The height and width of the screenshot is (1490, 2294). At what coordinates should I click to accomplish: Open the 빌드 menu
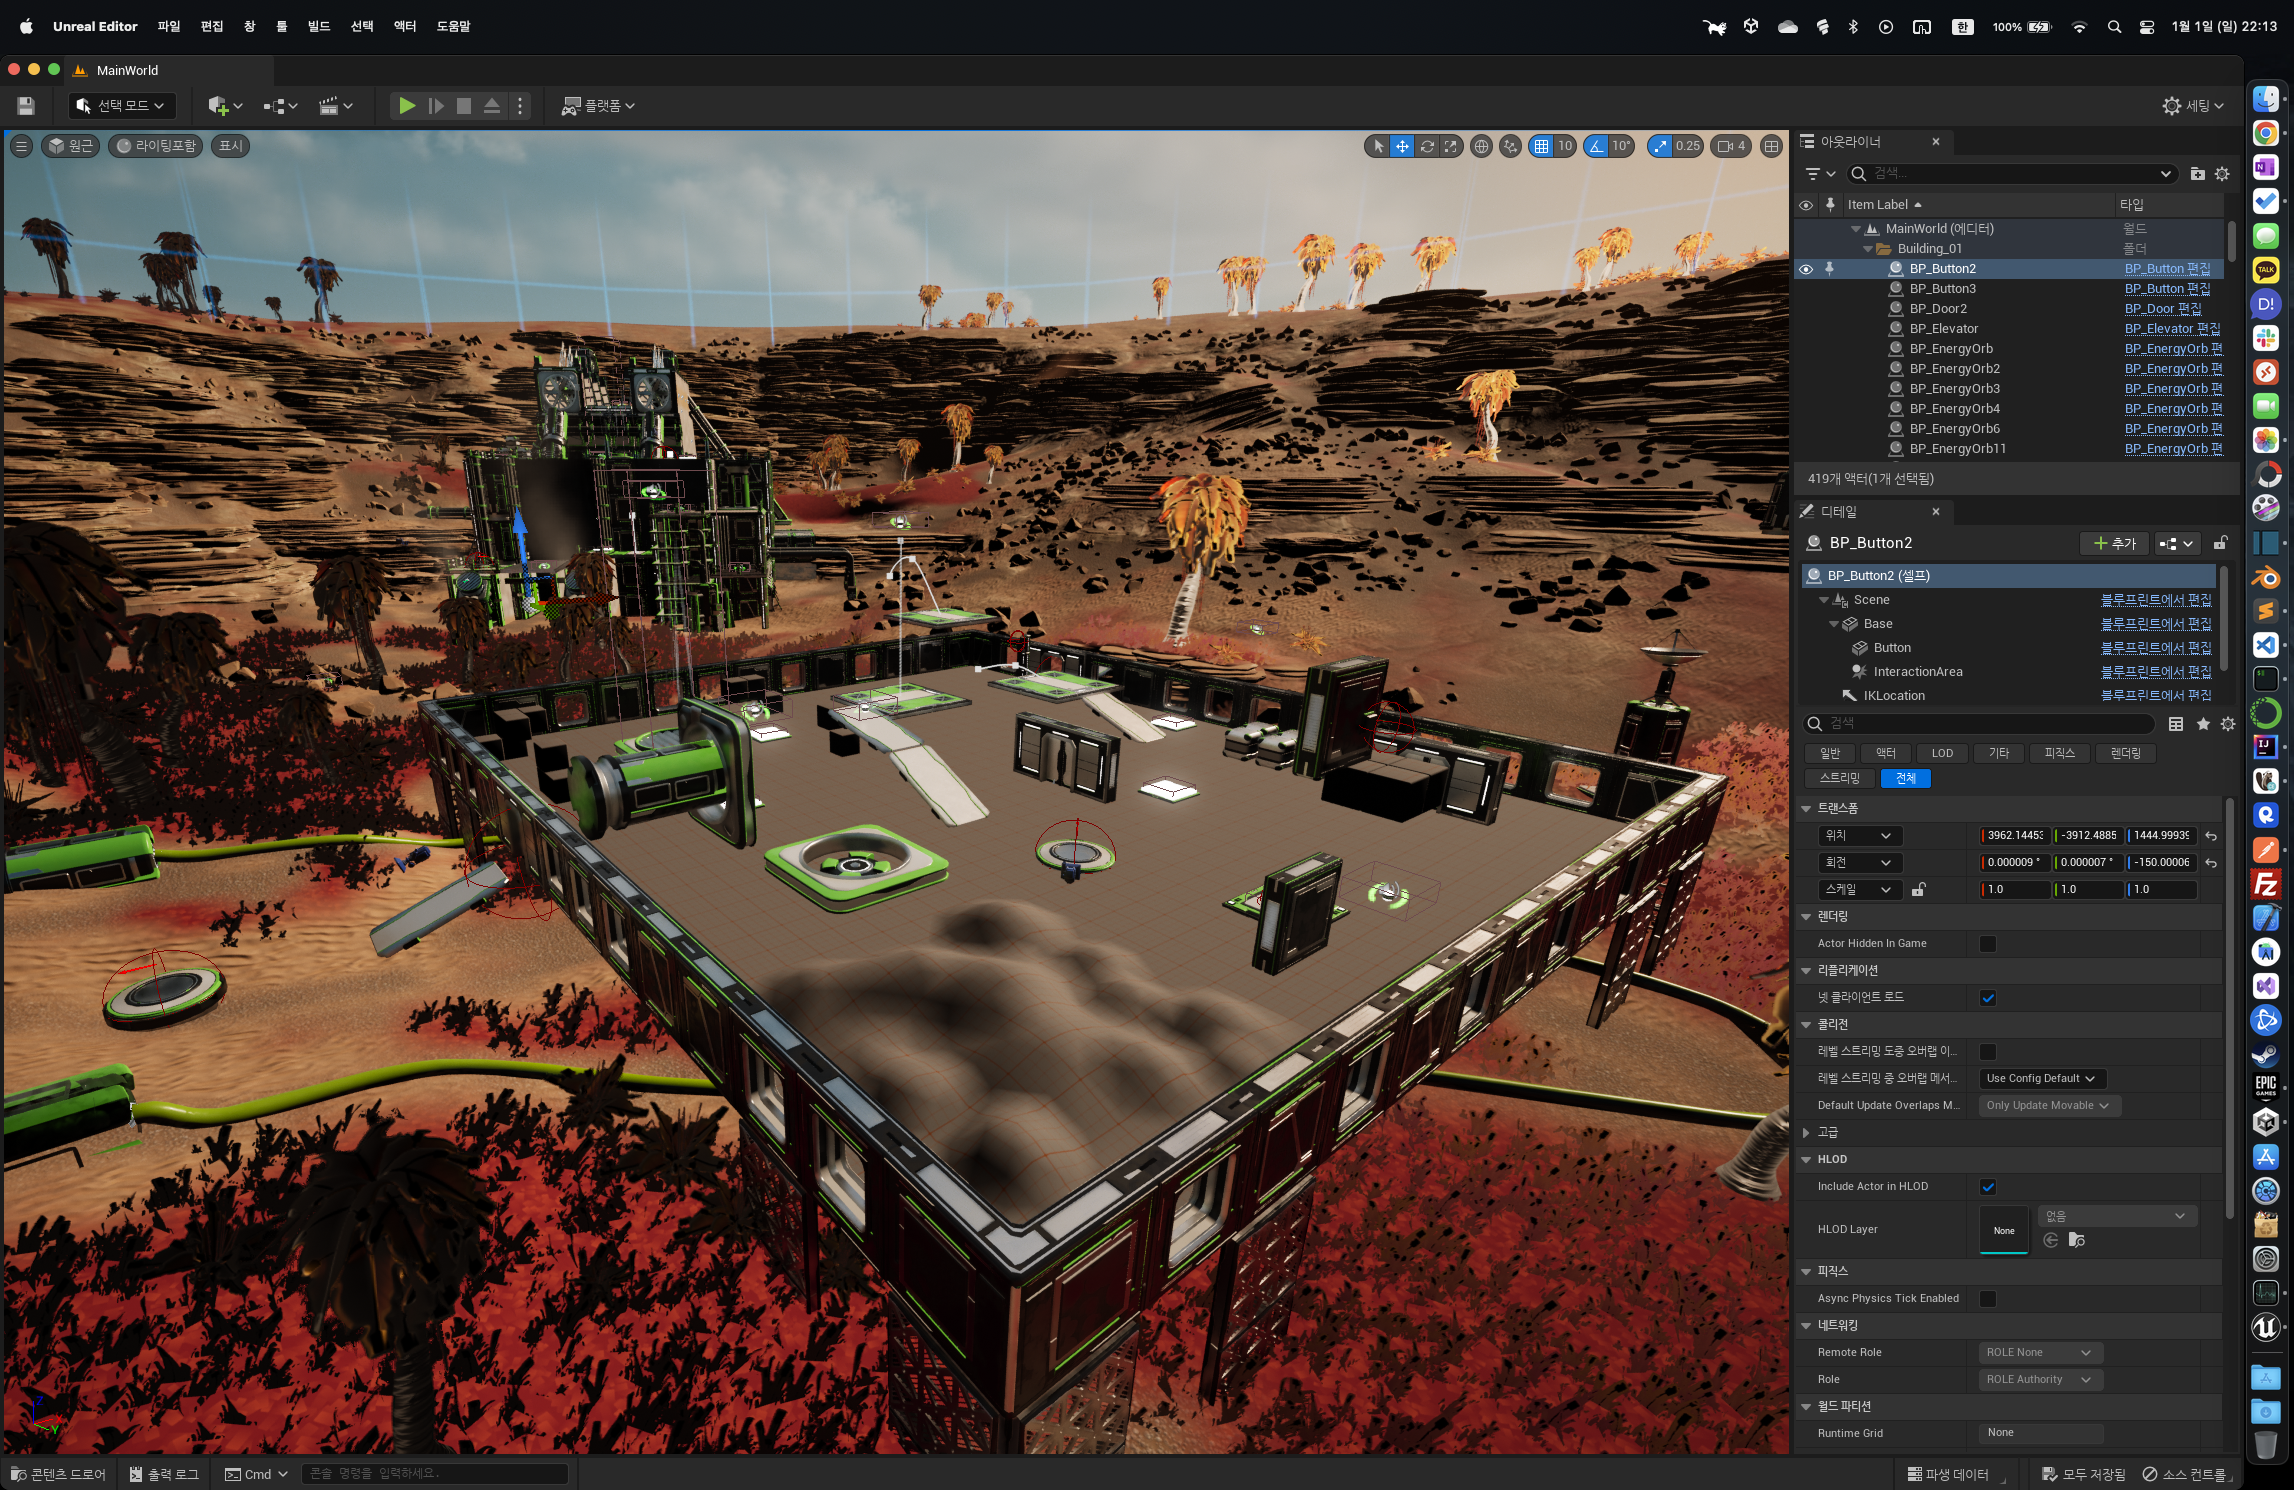319,26
